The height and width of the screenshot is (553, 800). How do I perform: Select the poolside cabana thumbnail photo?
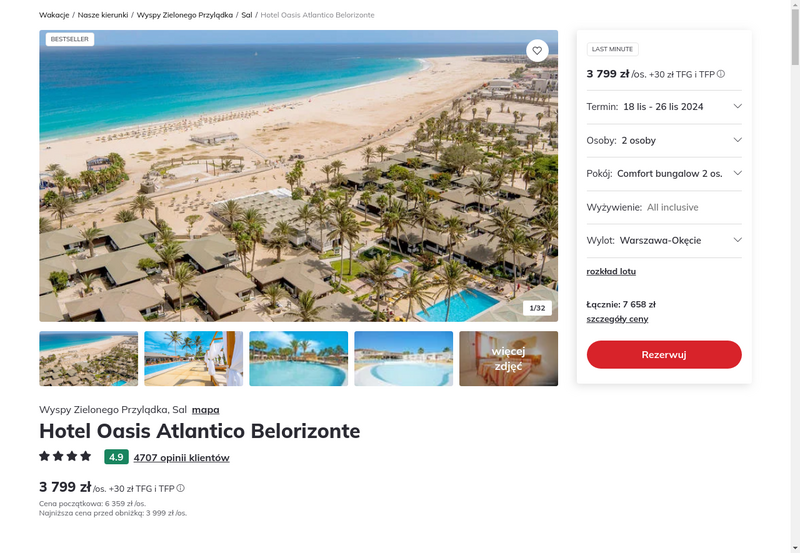click(193, 359)
